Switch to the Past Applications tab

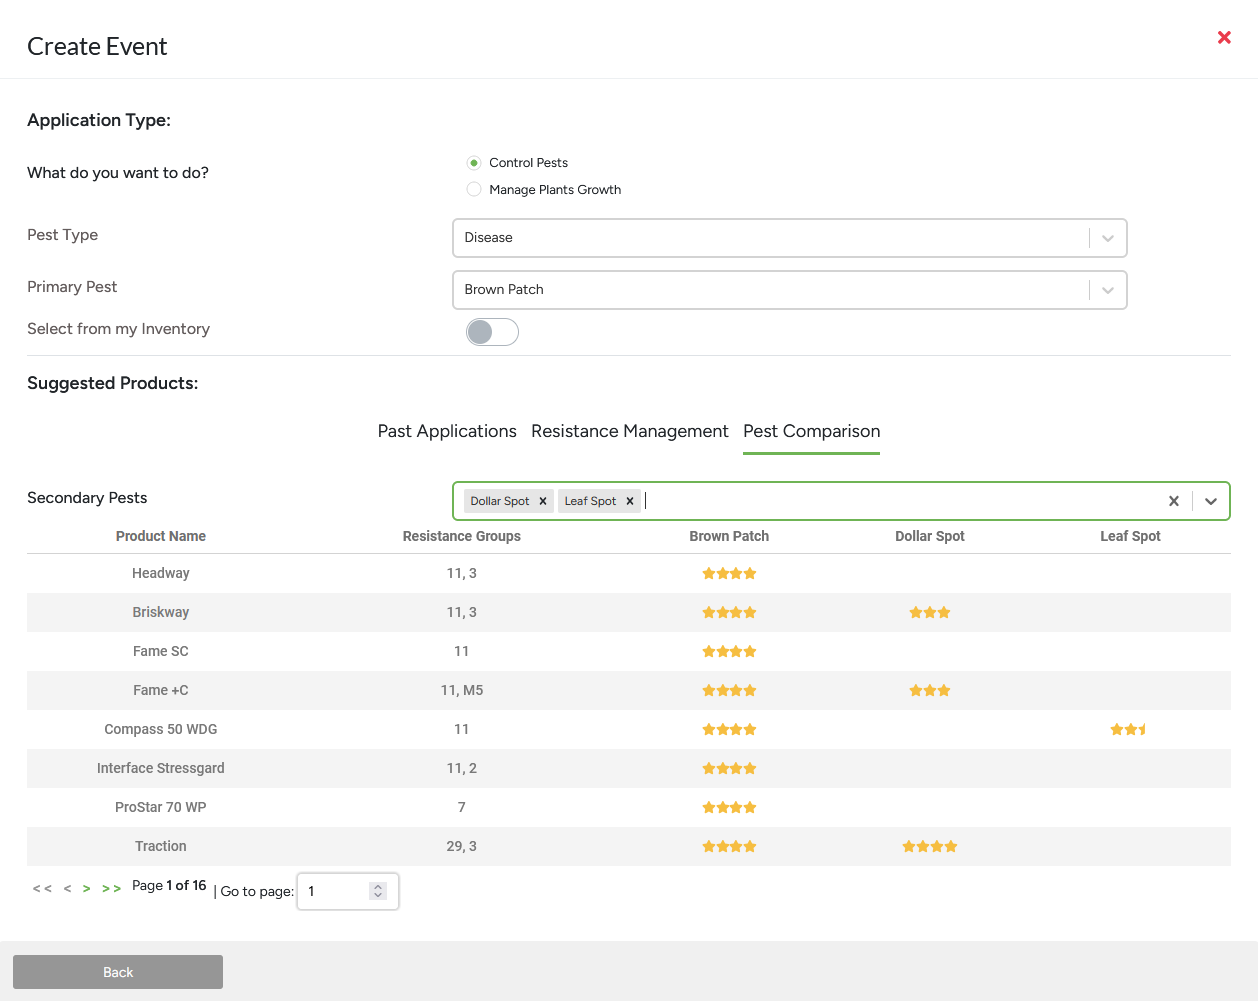(x=447, y=431)
